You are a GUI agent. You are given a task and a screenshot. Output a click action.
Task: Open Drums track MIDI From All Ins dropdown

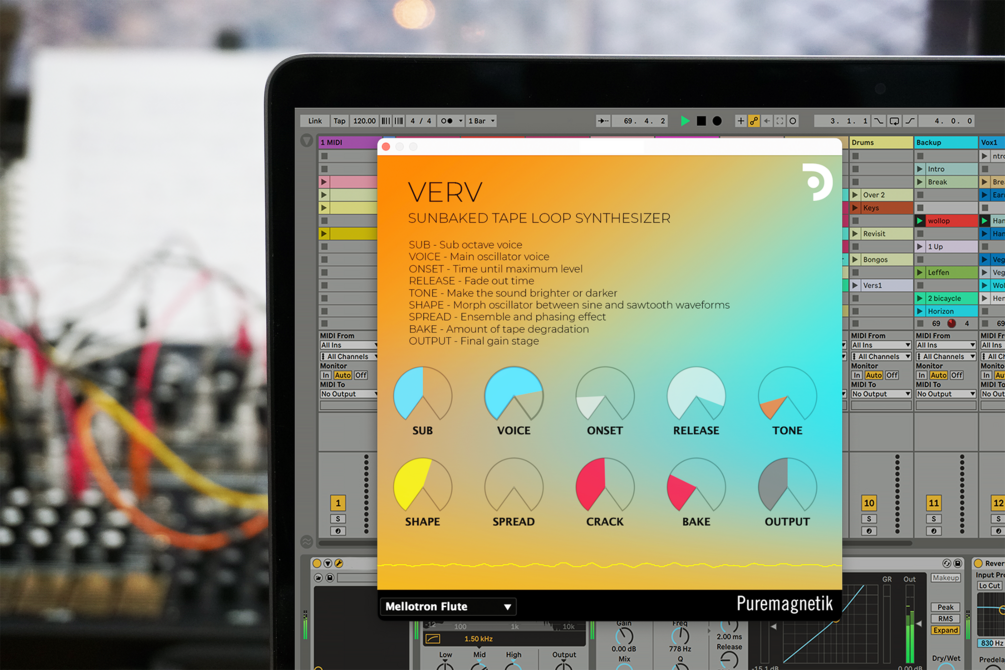pos(881,345)
